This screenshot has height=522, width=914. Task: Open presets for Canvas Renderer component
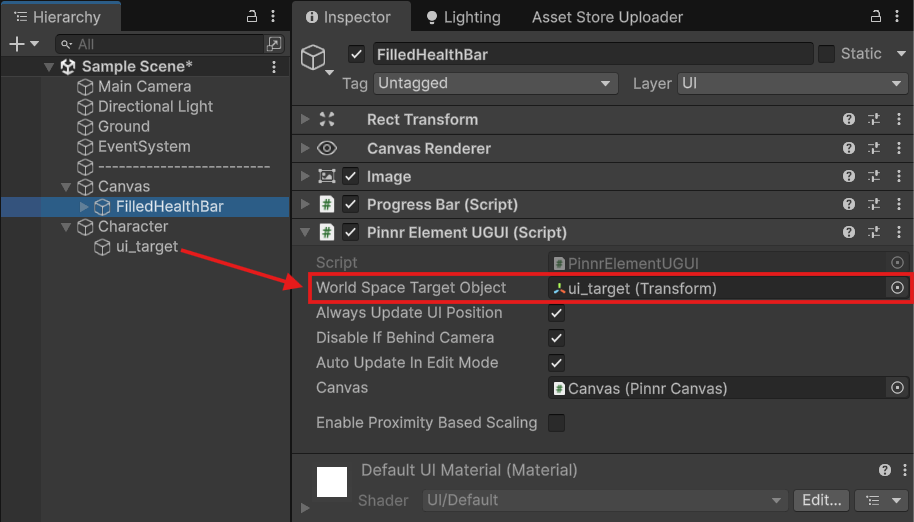pyautogui.click(x=873, y=148)
